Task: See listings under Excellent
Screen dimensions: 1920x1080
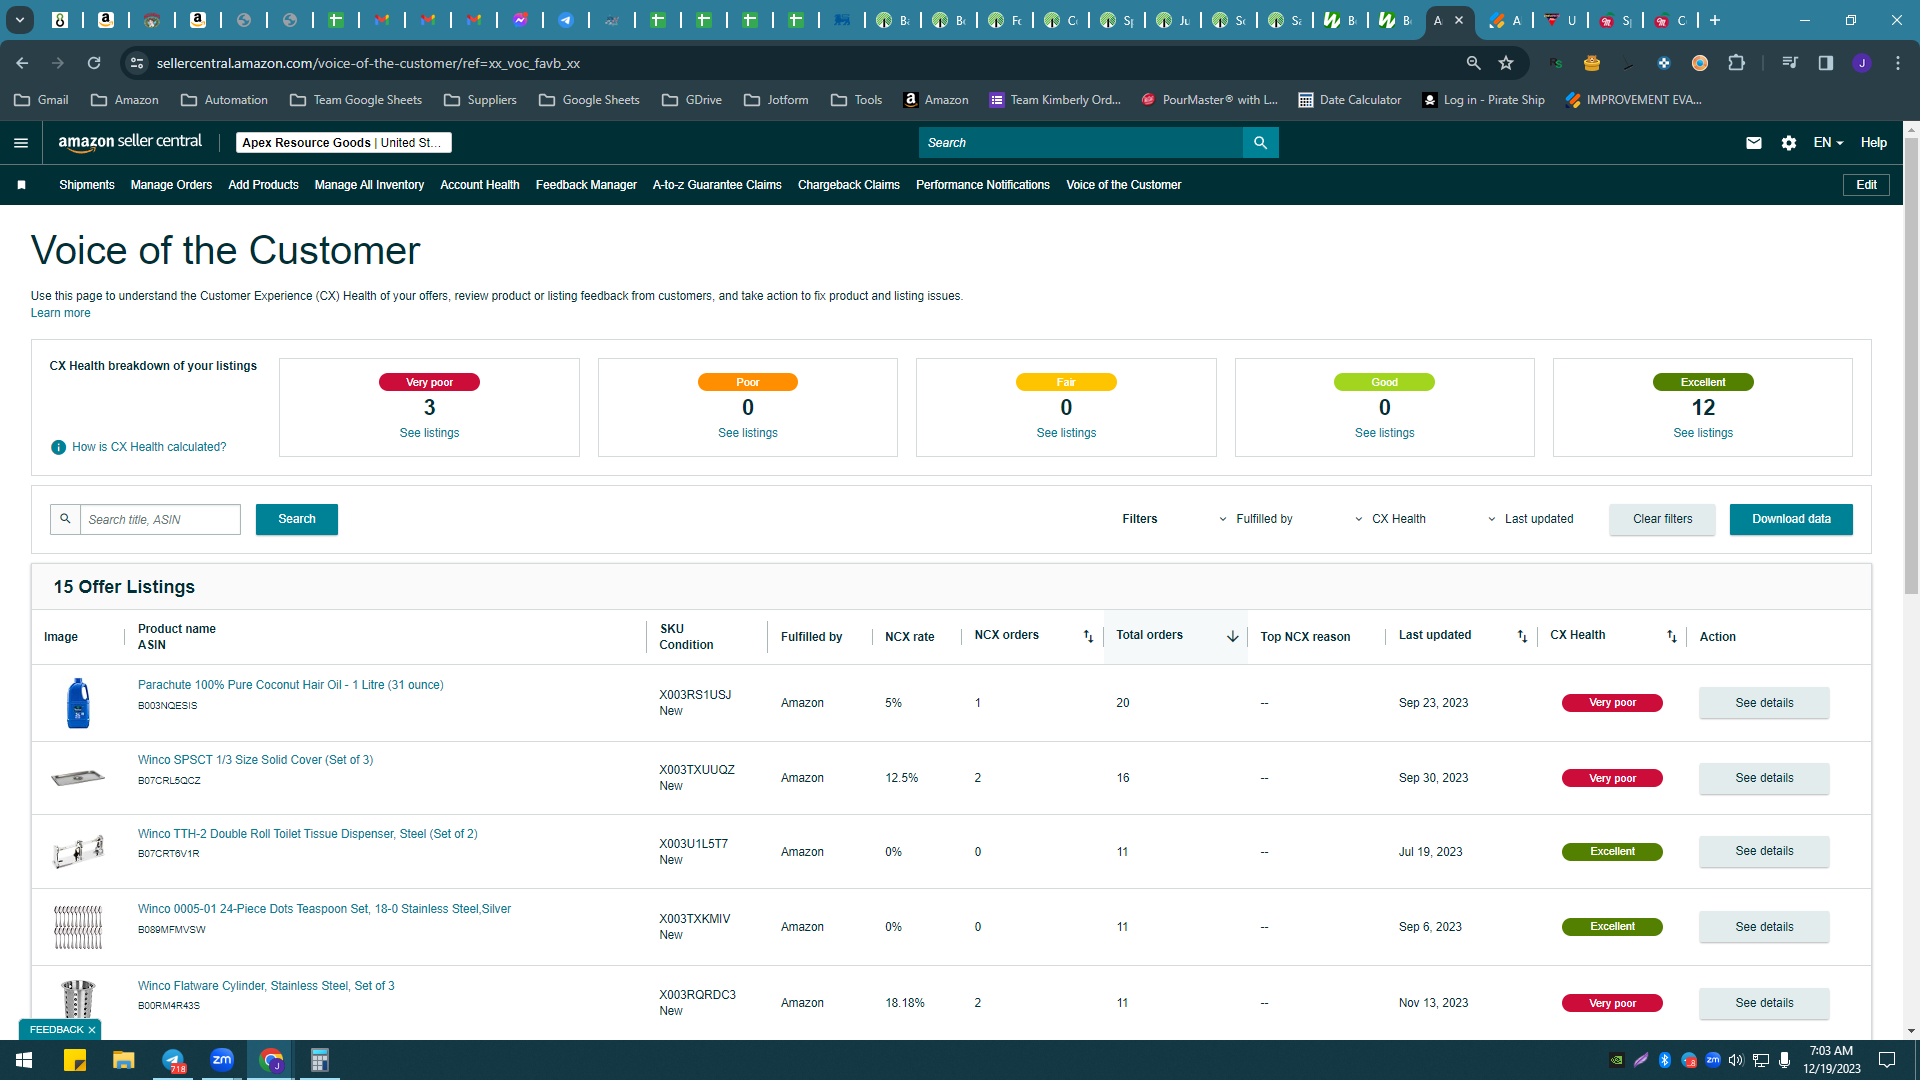Action: 1703,433
